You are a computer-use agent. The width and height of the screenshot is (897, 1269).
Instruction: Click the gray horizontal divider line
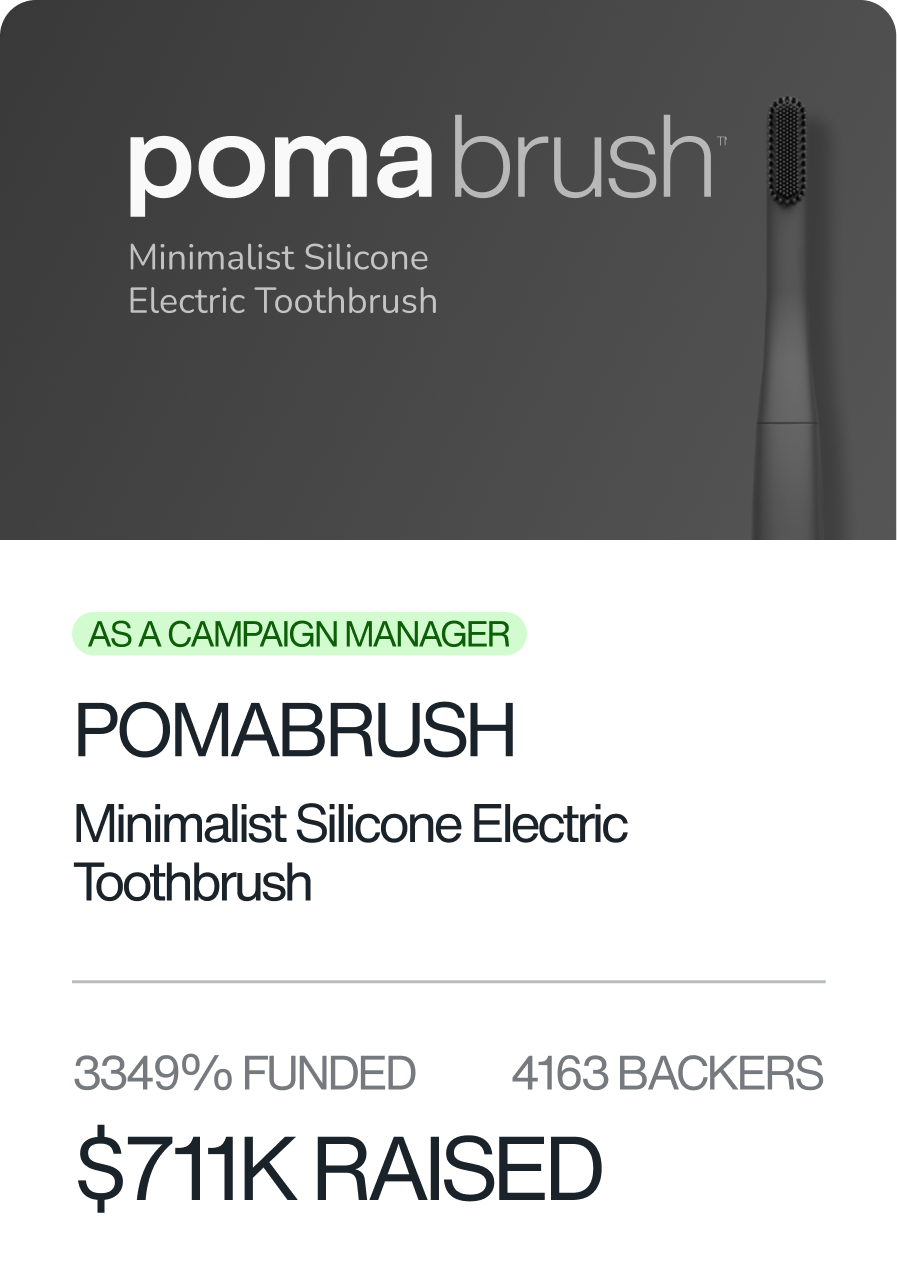point(448,982)
